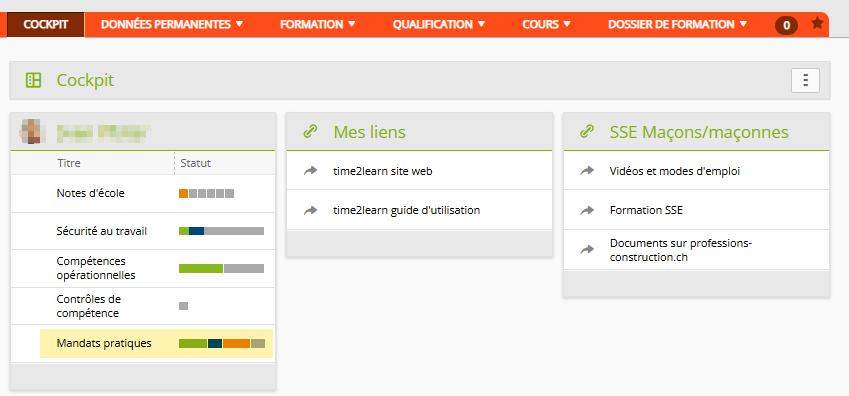Click the arrow icon next to Vidéos et modes d'emploi
The height and width of the screenshot is (396, 849).
587,171
